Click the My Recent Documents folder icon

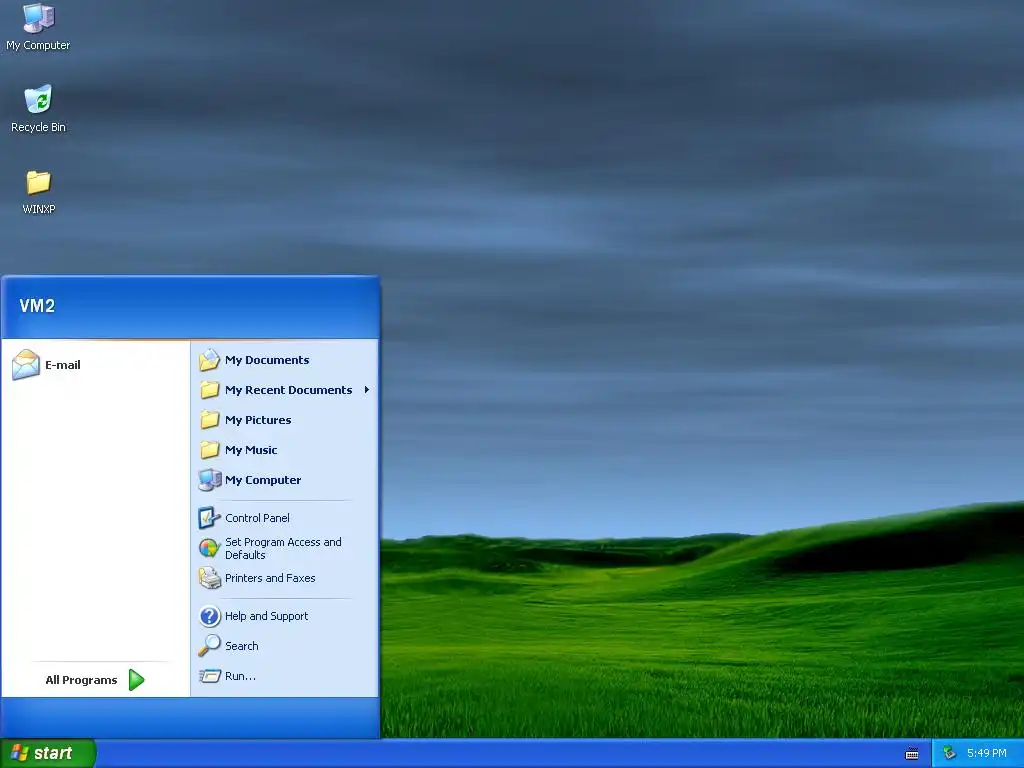click(x=210, y=390)
